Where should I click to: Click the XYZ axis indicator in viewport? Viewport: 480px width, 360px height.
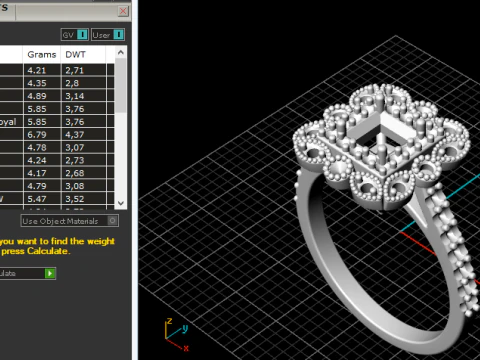click(x=177, y=334)
